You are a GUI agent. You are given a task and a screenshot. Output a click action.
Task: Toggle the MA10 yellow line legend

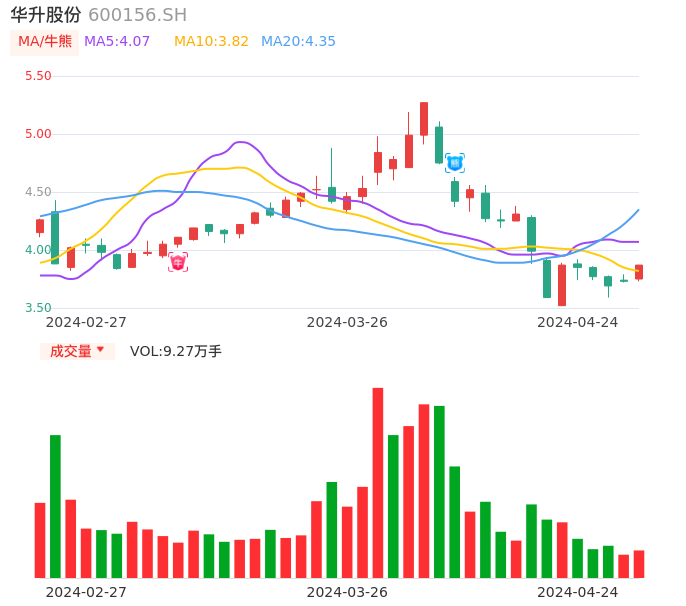(211, 42)
